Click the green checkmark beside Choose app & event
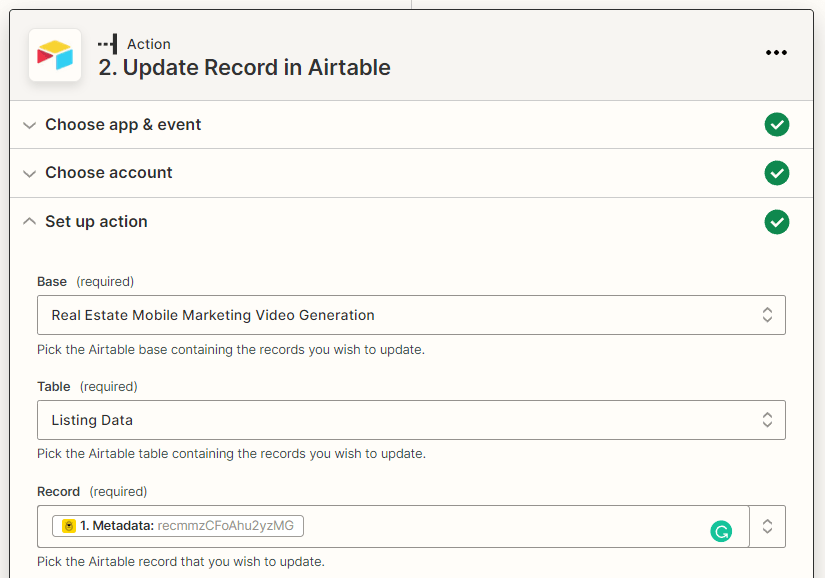Viewport: 825px width, 578px height. (777, 124)
